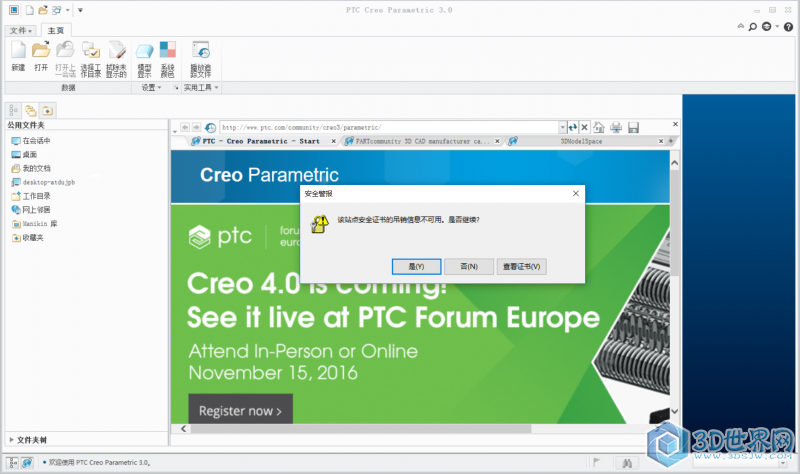Click the windows switch icon in quick access toolbar
800x474 pixels.
56,10
